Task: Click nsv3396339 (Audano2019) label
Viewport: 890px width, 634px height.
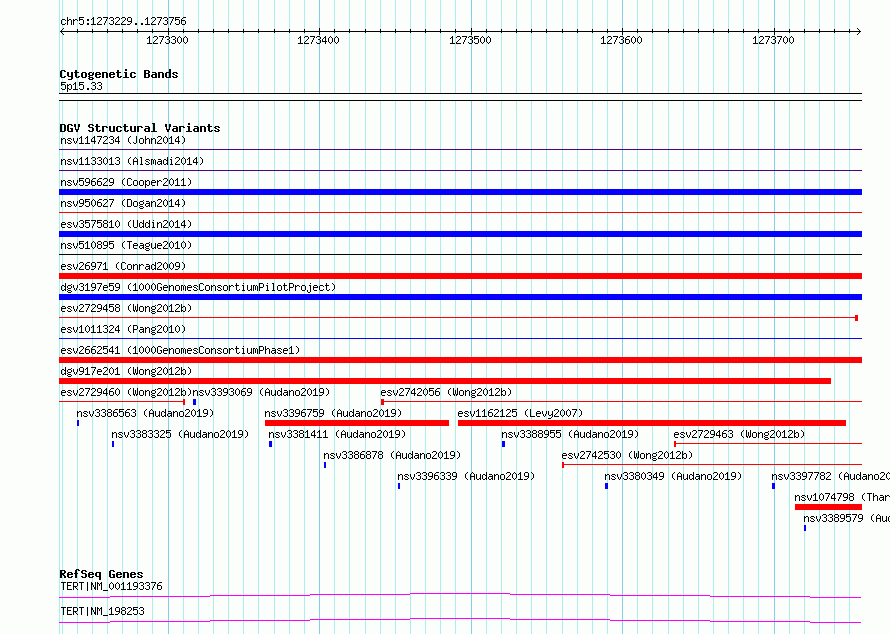Action: coord(466,476)
